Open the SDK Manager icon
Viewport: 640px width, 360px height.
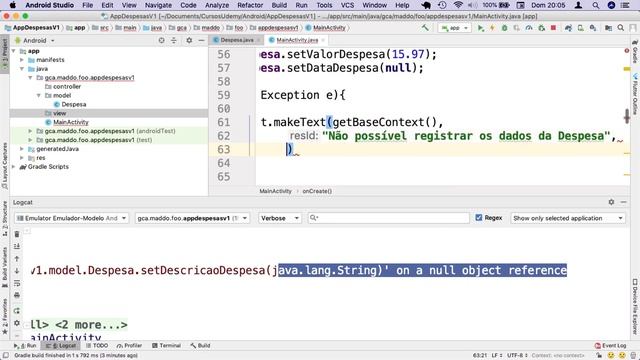point(593,28)
